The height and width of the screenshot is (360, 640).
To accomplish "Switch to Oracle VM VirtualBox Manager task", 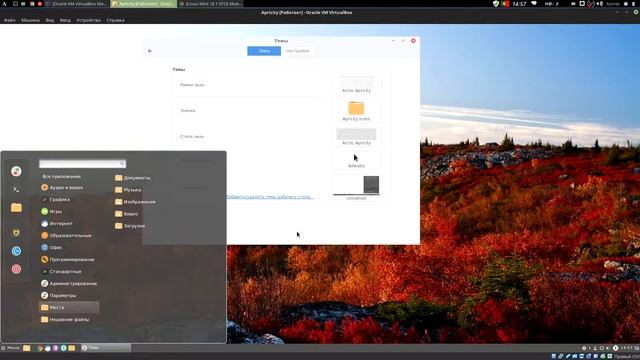I will [76, 4].
